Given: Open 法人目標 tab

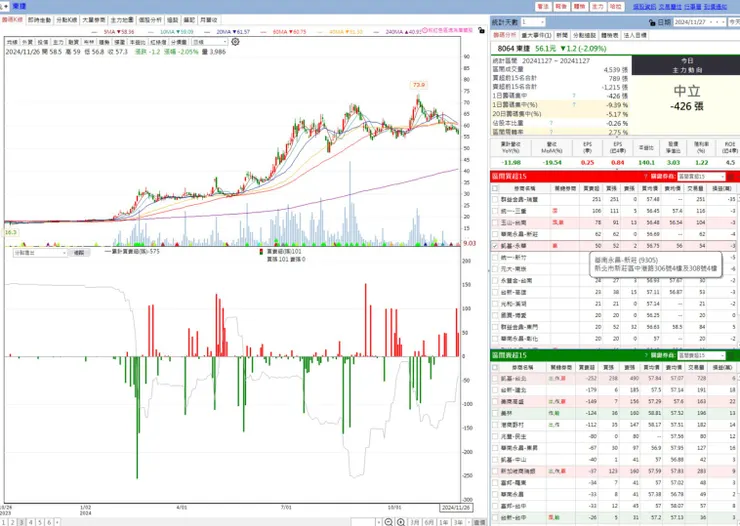Looking at the screenshot, I should pos(635,35).
